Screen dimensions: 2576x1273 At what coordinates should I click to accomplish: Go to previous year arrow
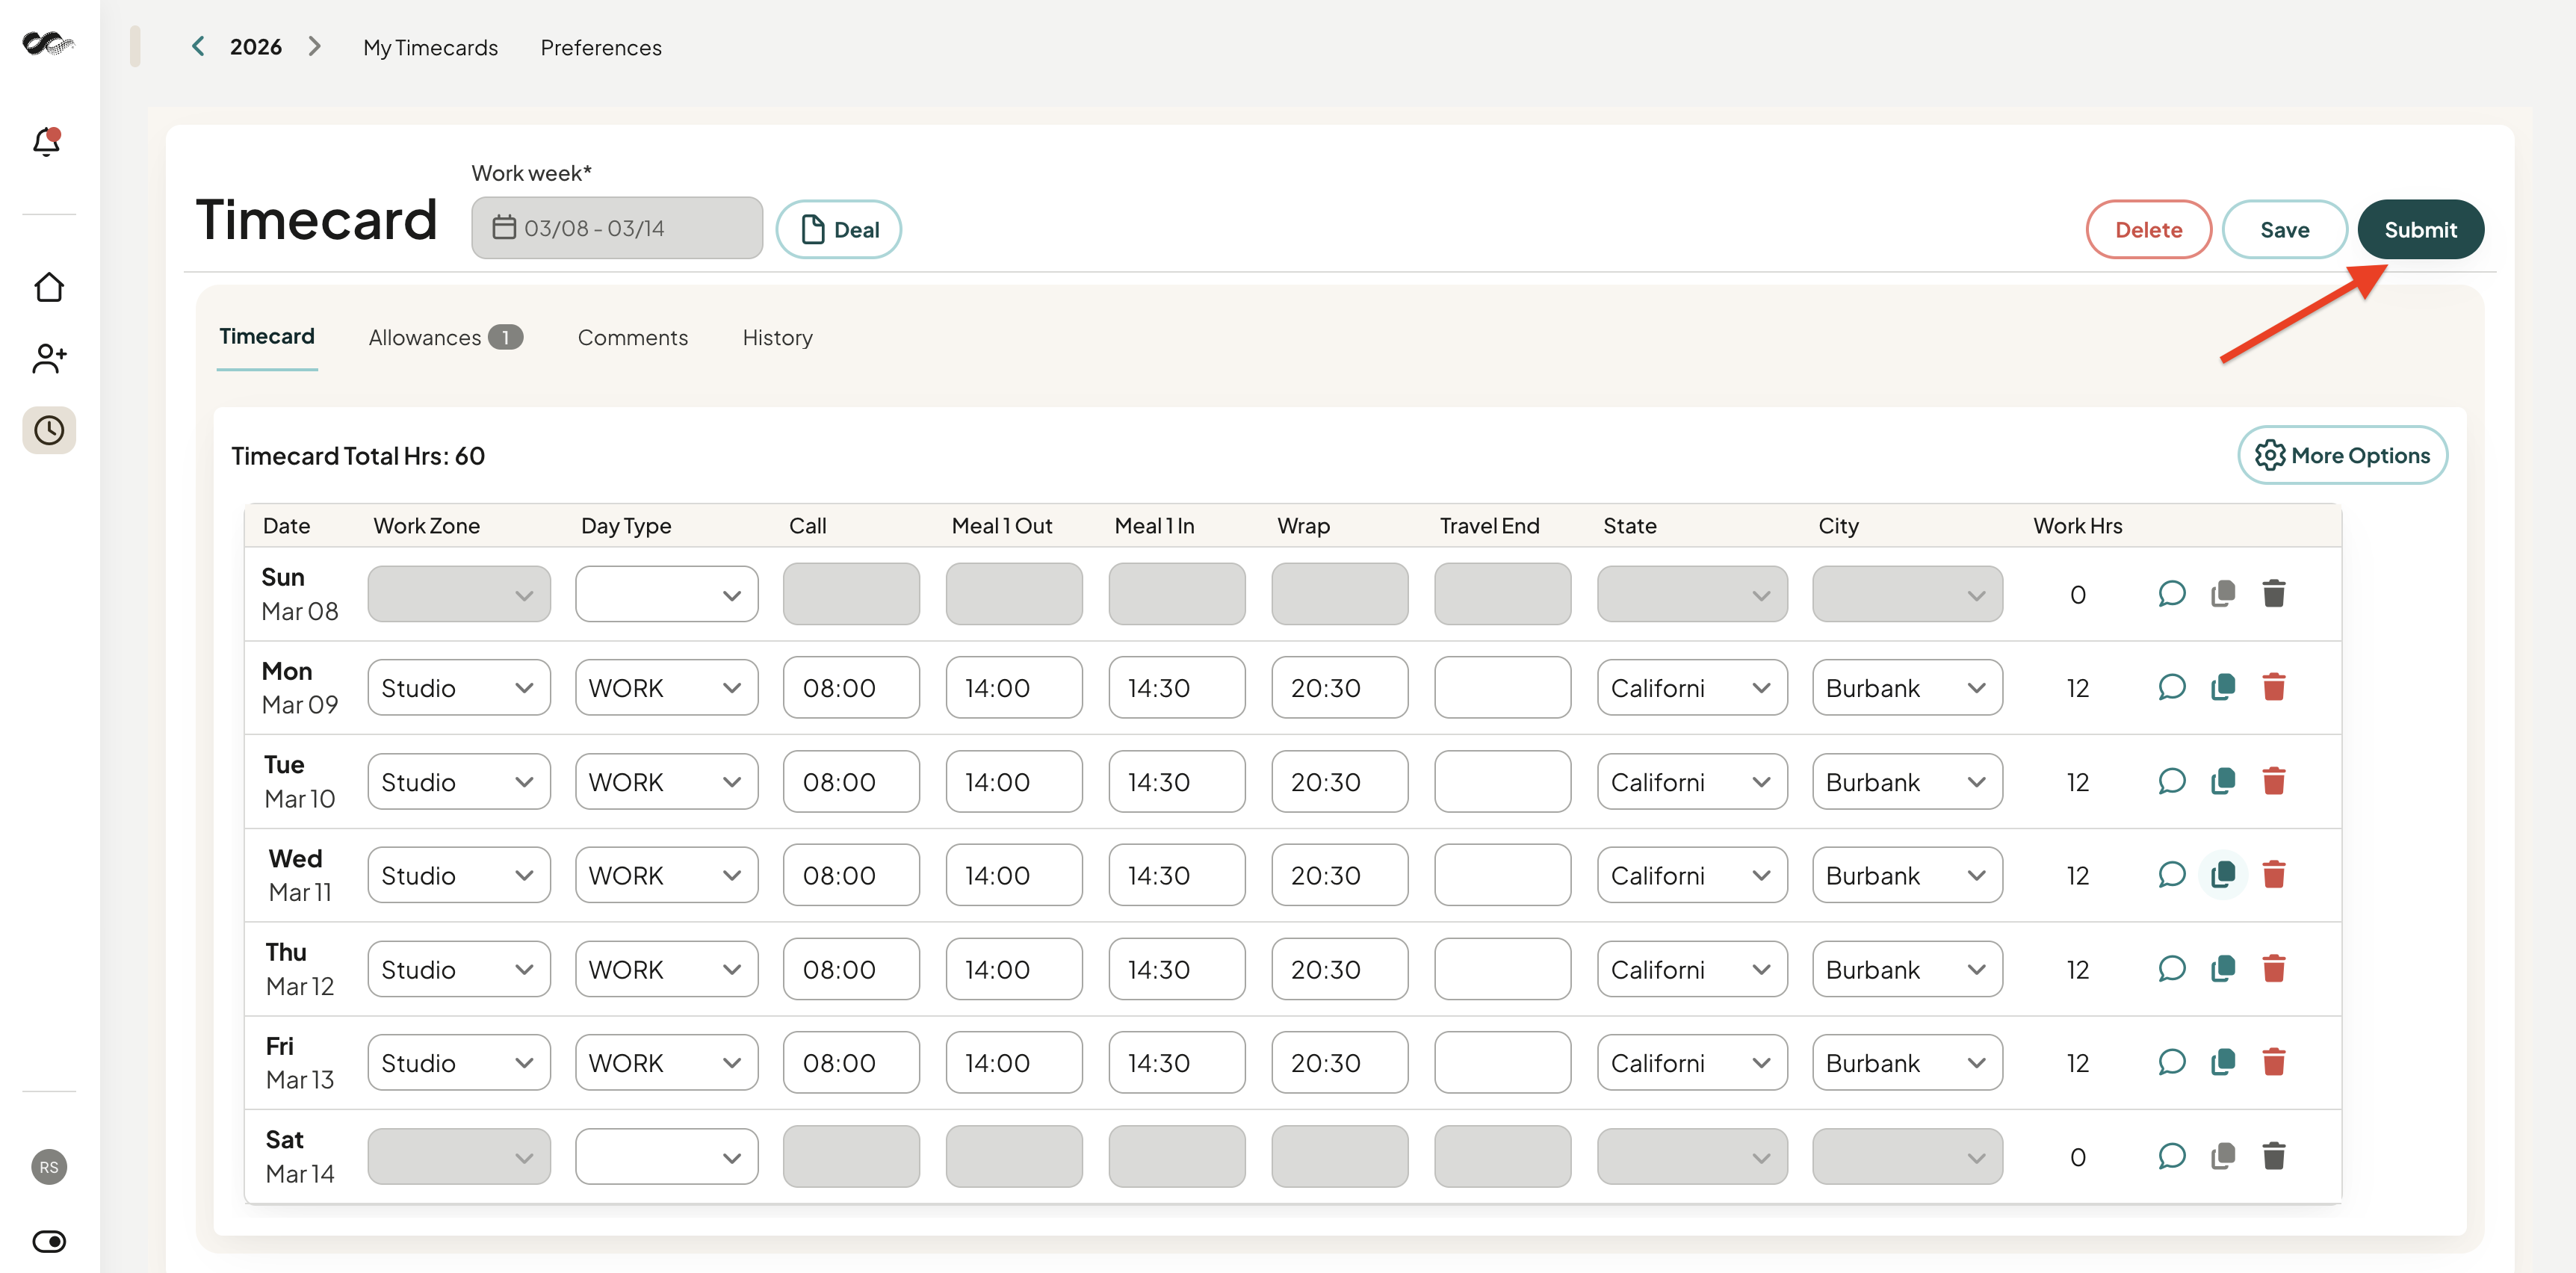point(198,46)
